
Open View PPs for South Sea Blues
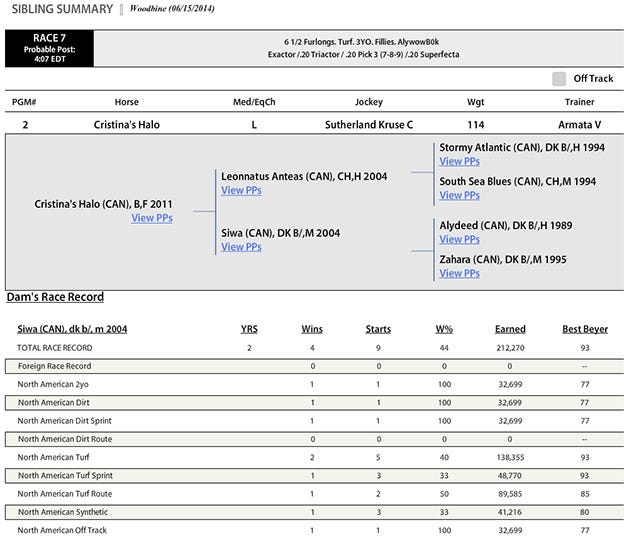pos(459,195)
